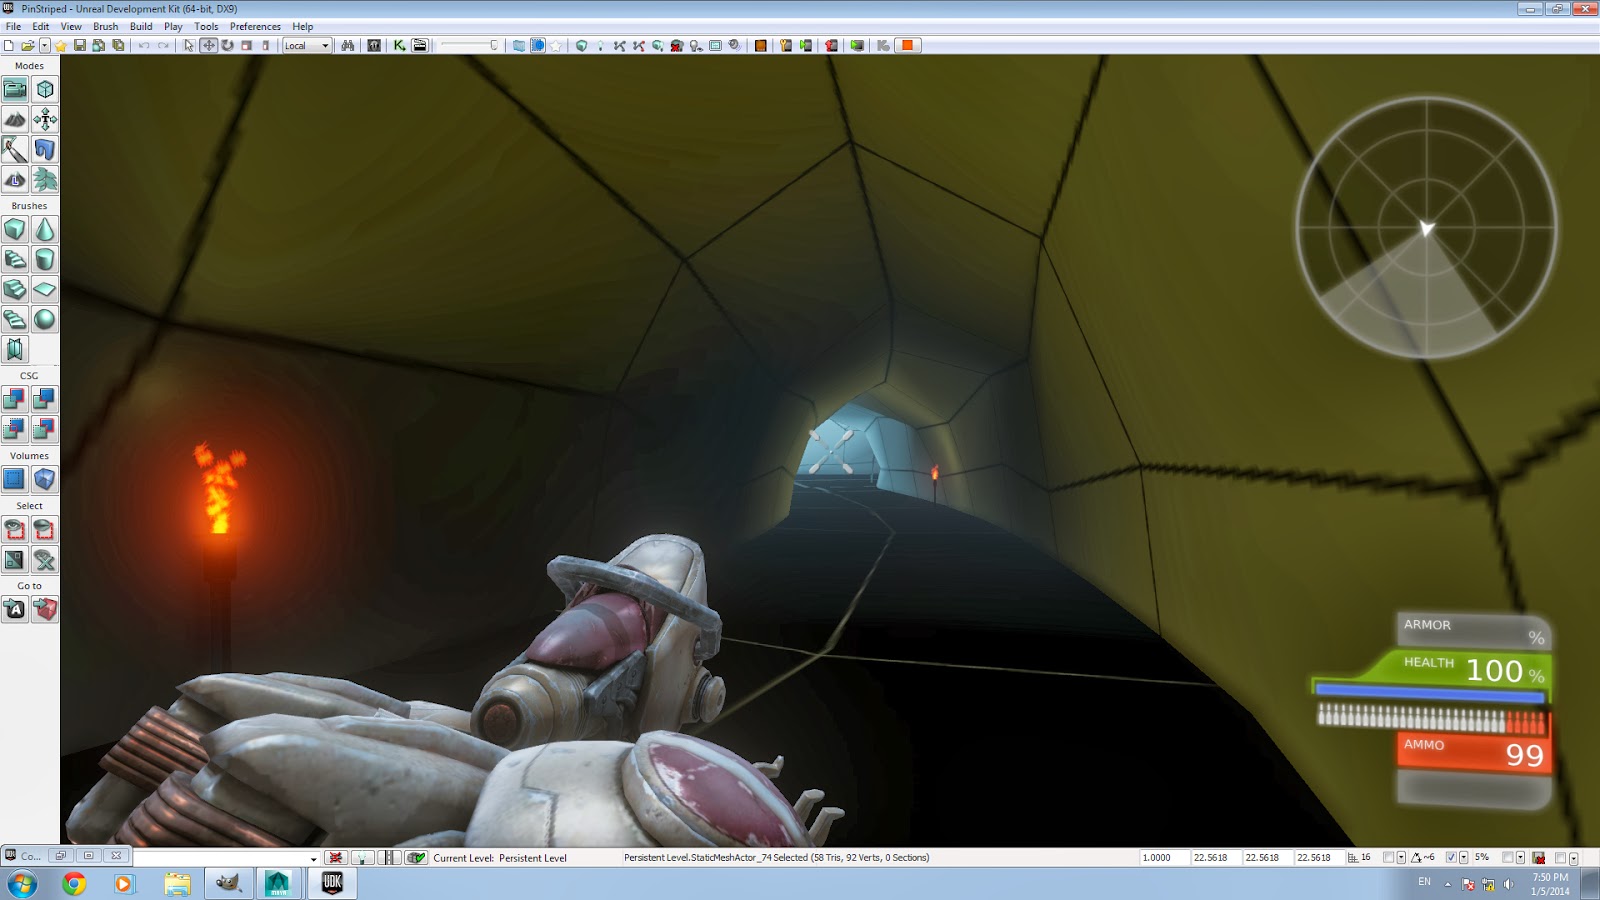This screenshot has height=900, width=1600.
Task: Toggle the last status bar checkbox
Action: click(x=1560, y=858)
